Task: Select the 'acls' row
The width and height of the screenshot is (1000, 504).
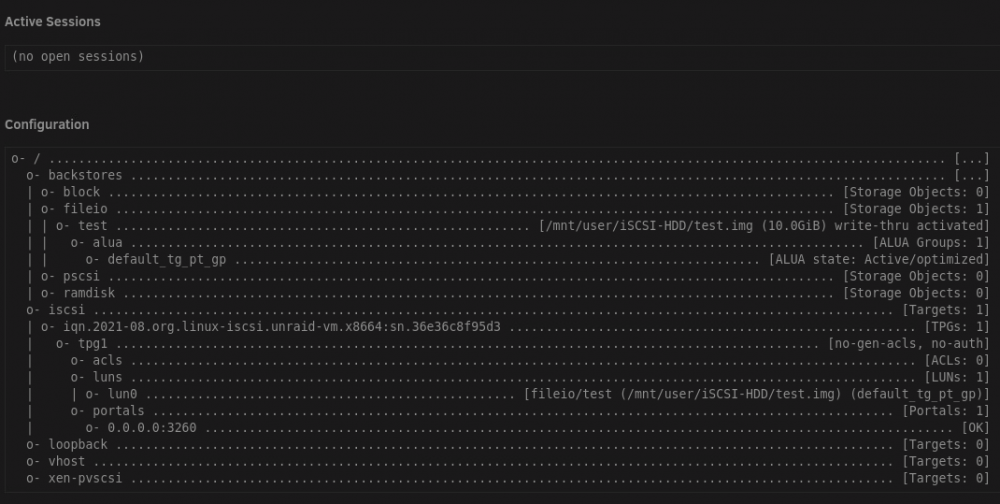Action: [530, 360]
